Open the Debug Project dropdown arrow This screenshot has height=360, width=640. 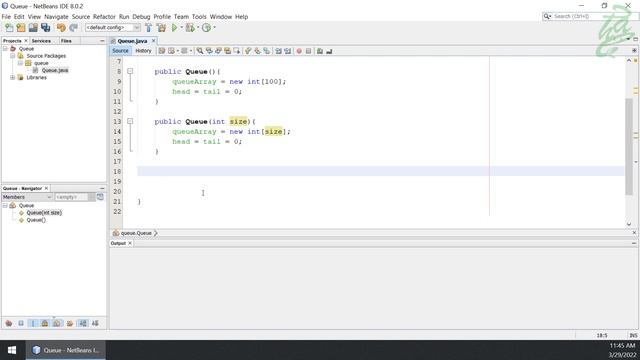198,27
